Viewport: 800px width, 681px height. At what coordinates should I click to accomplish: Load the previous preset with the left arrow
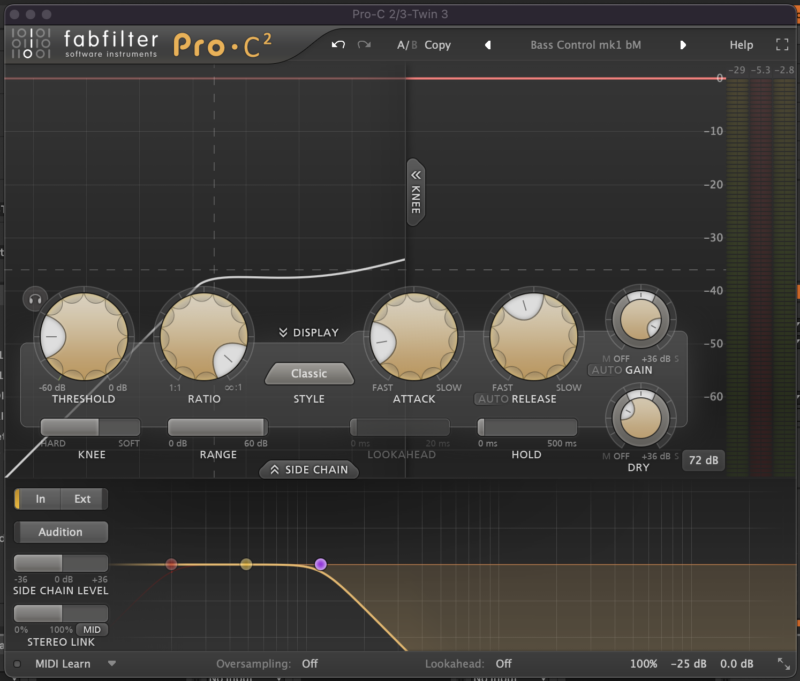pyautogui.click(x=488, y=45)
